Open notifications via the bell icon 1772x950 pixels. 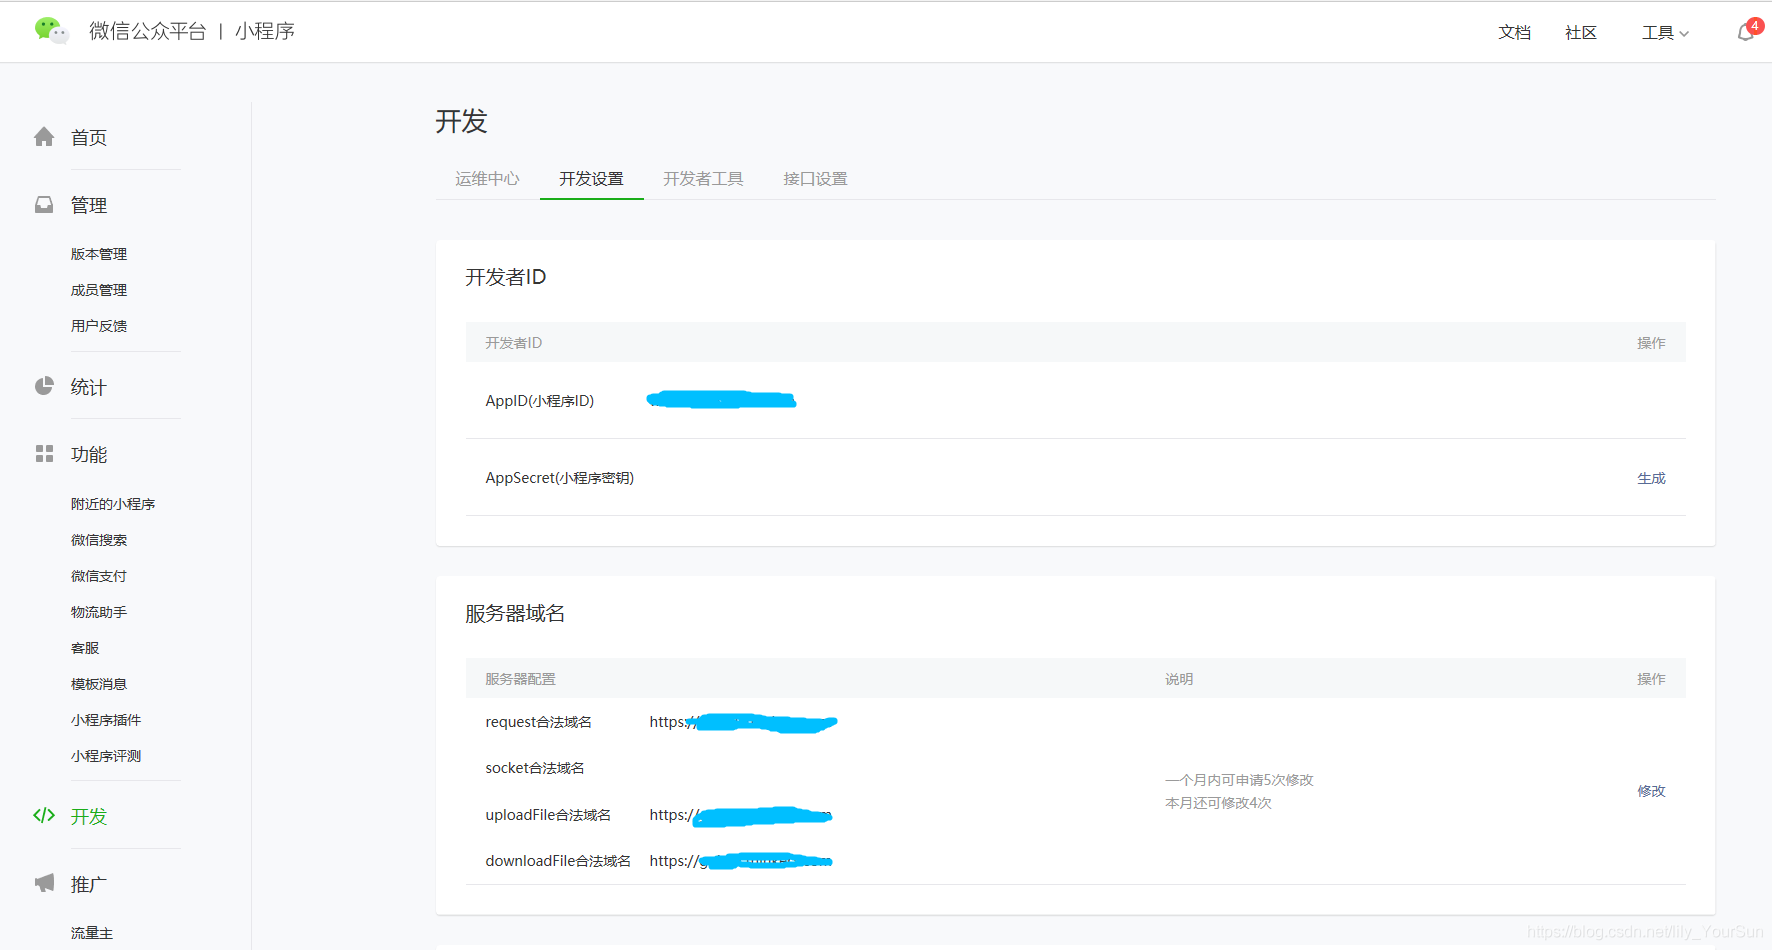(x=1743, y=32)
